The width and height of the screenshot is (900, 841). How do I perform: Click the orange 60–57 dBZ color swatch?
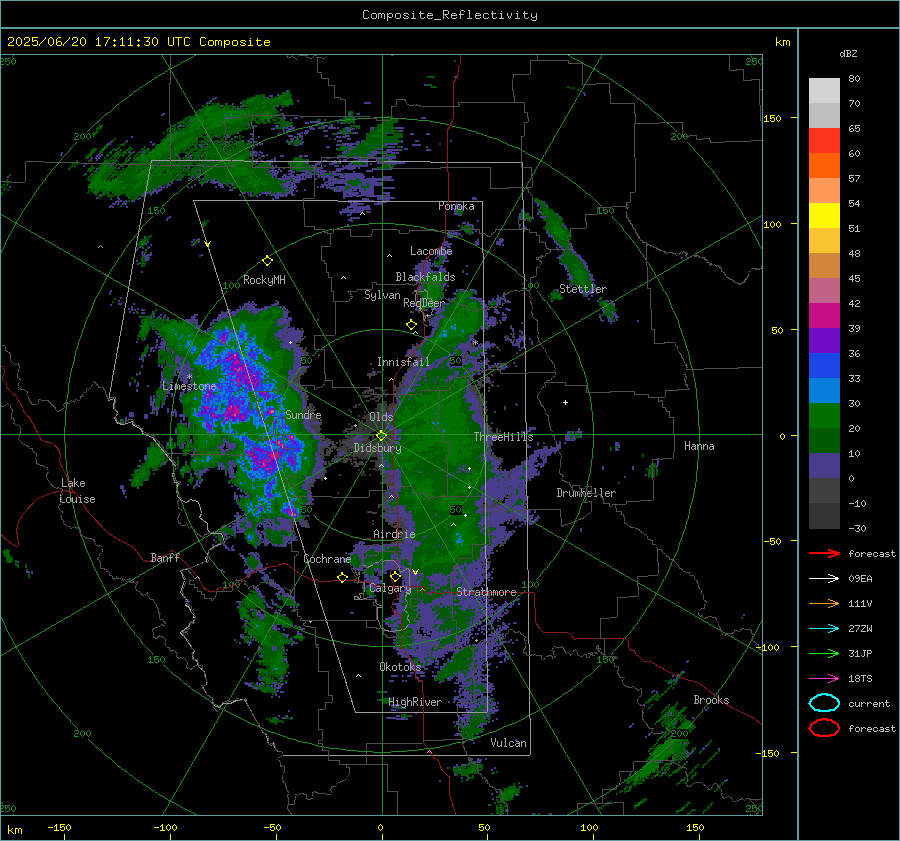click(x=824, y=166)
